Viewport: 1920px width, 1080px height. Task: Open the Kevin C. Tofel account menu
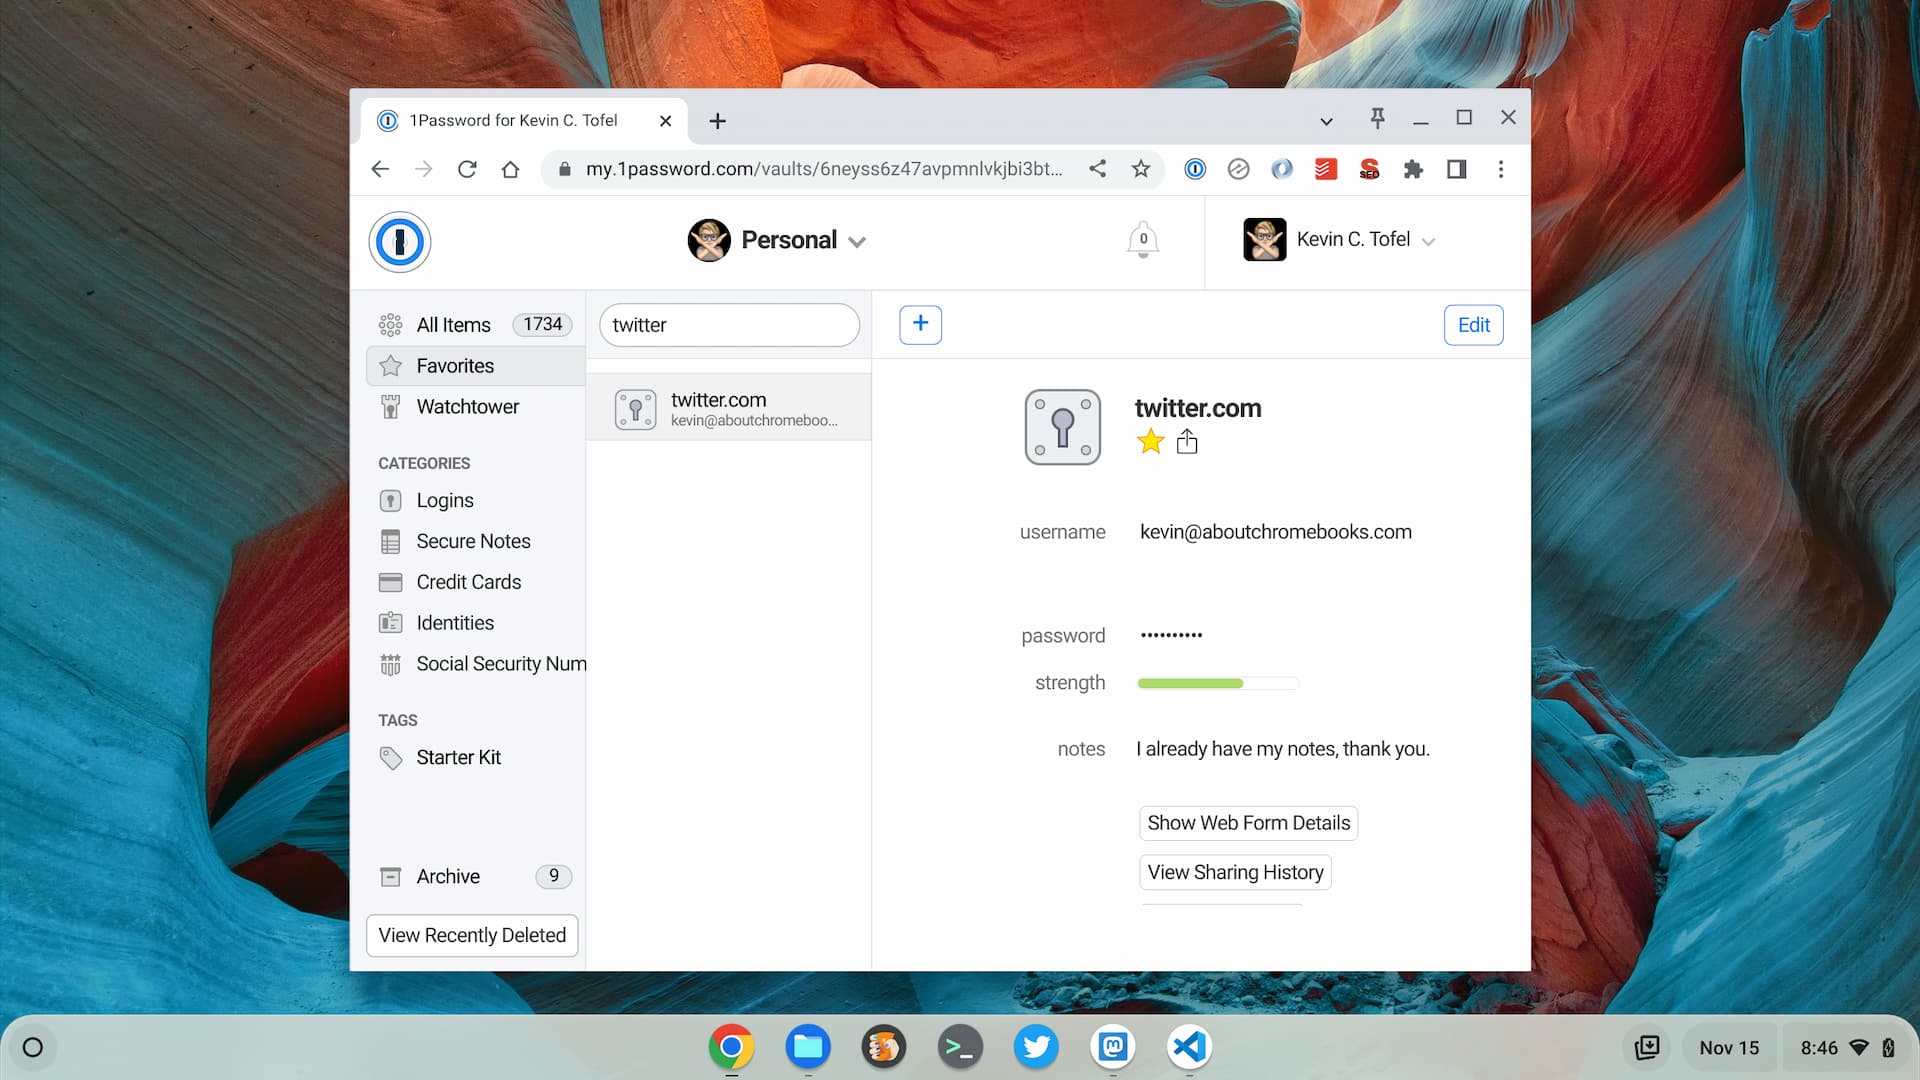[1340, 240]
